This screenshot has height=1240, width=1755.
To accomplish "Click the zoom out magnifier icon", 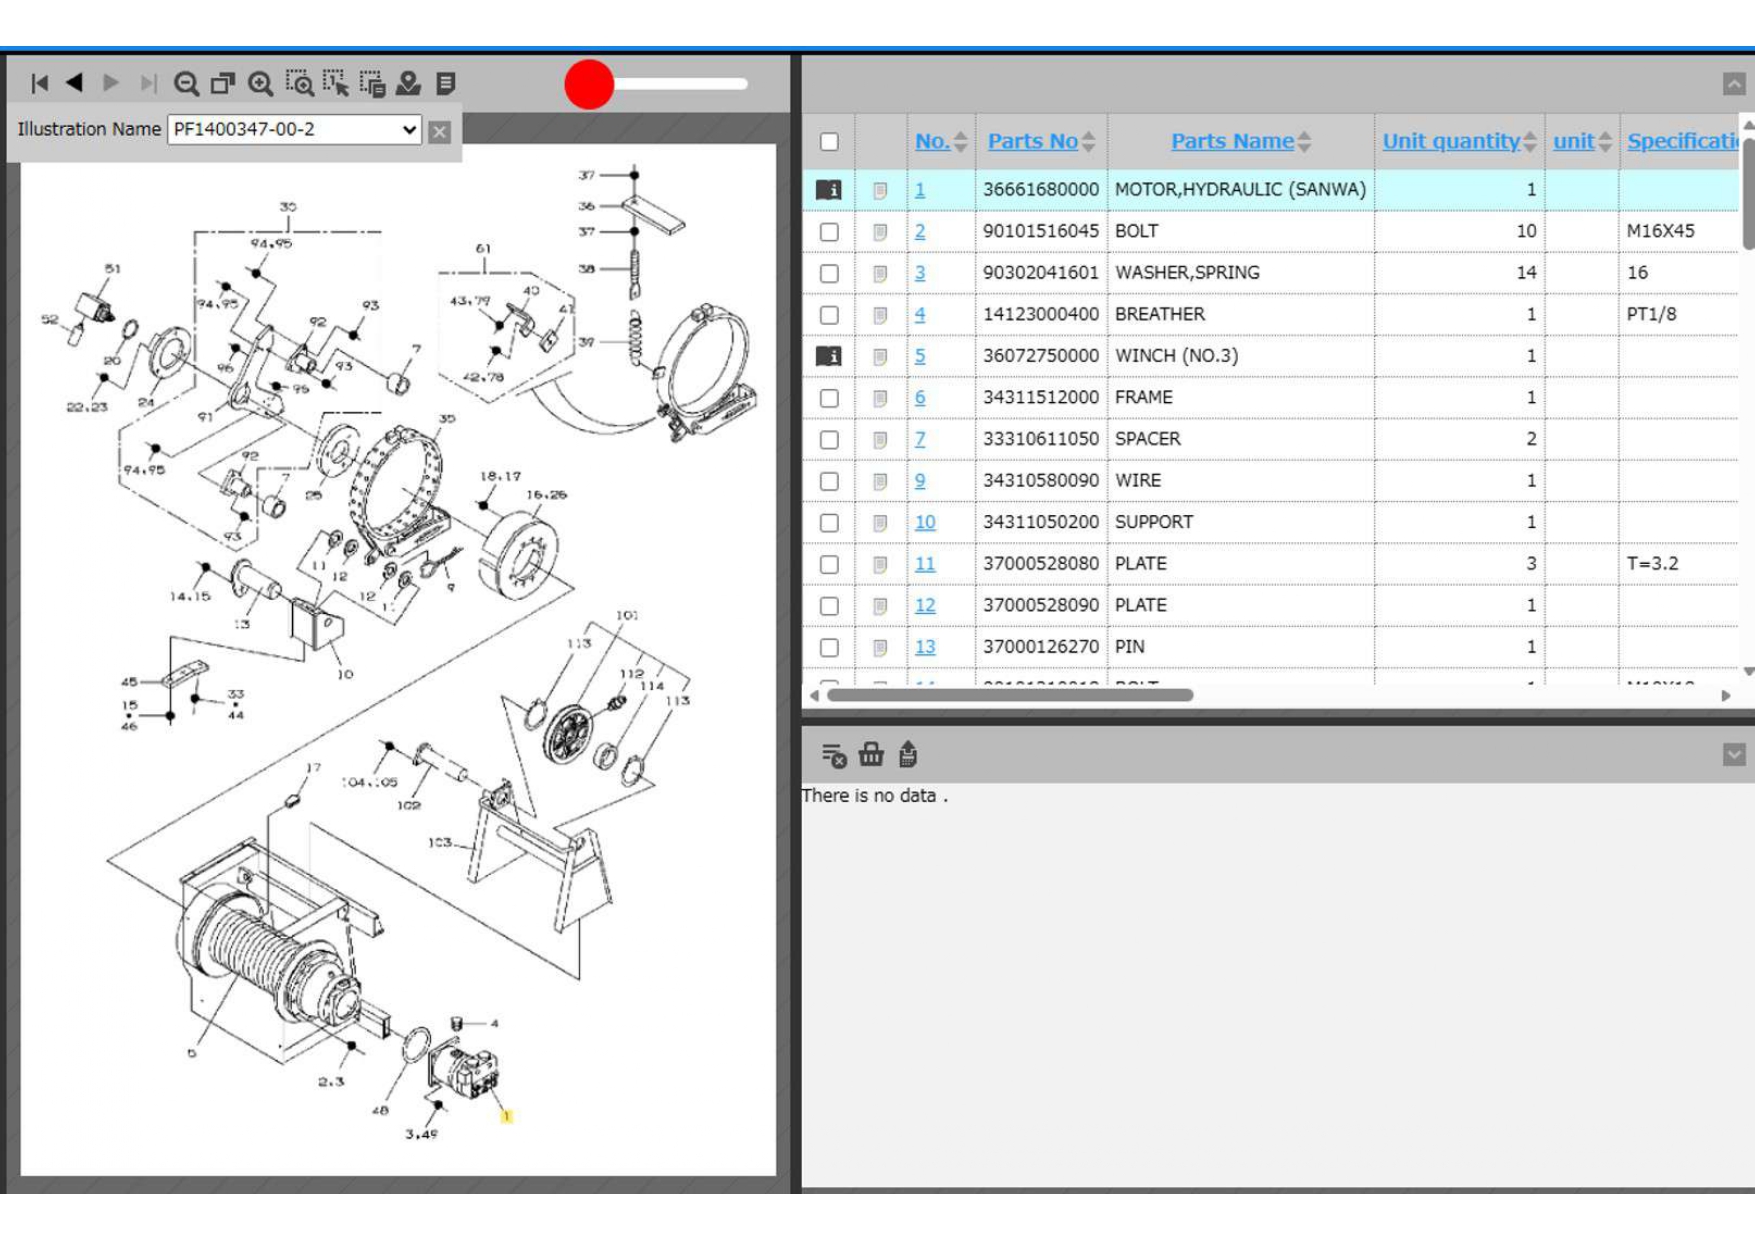I will [185, 84].
